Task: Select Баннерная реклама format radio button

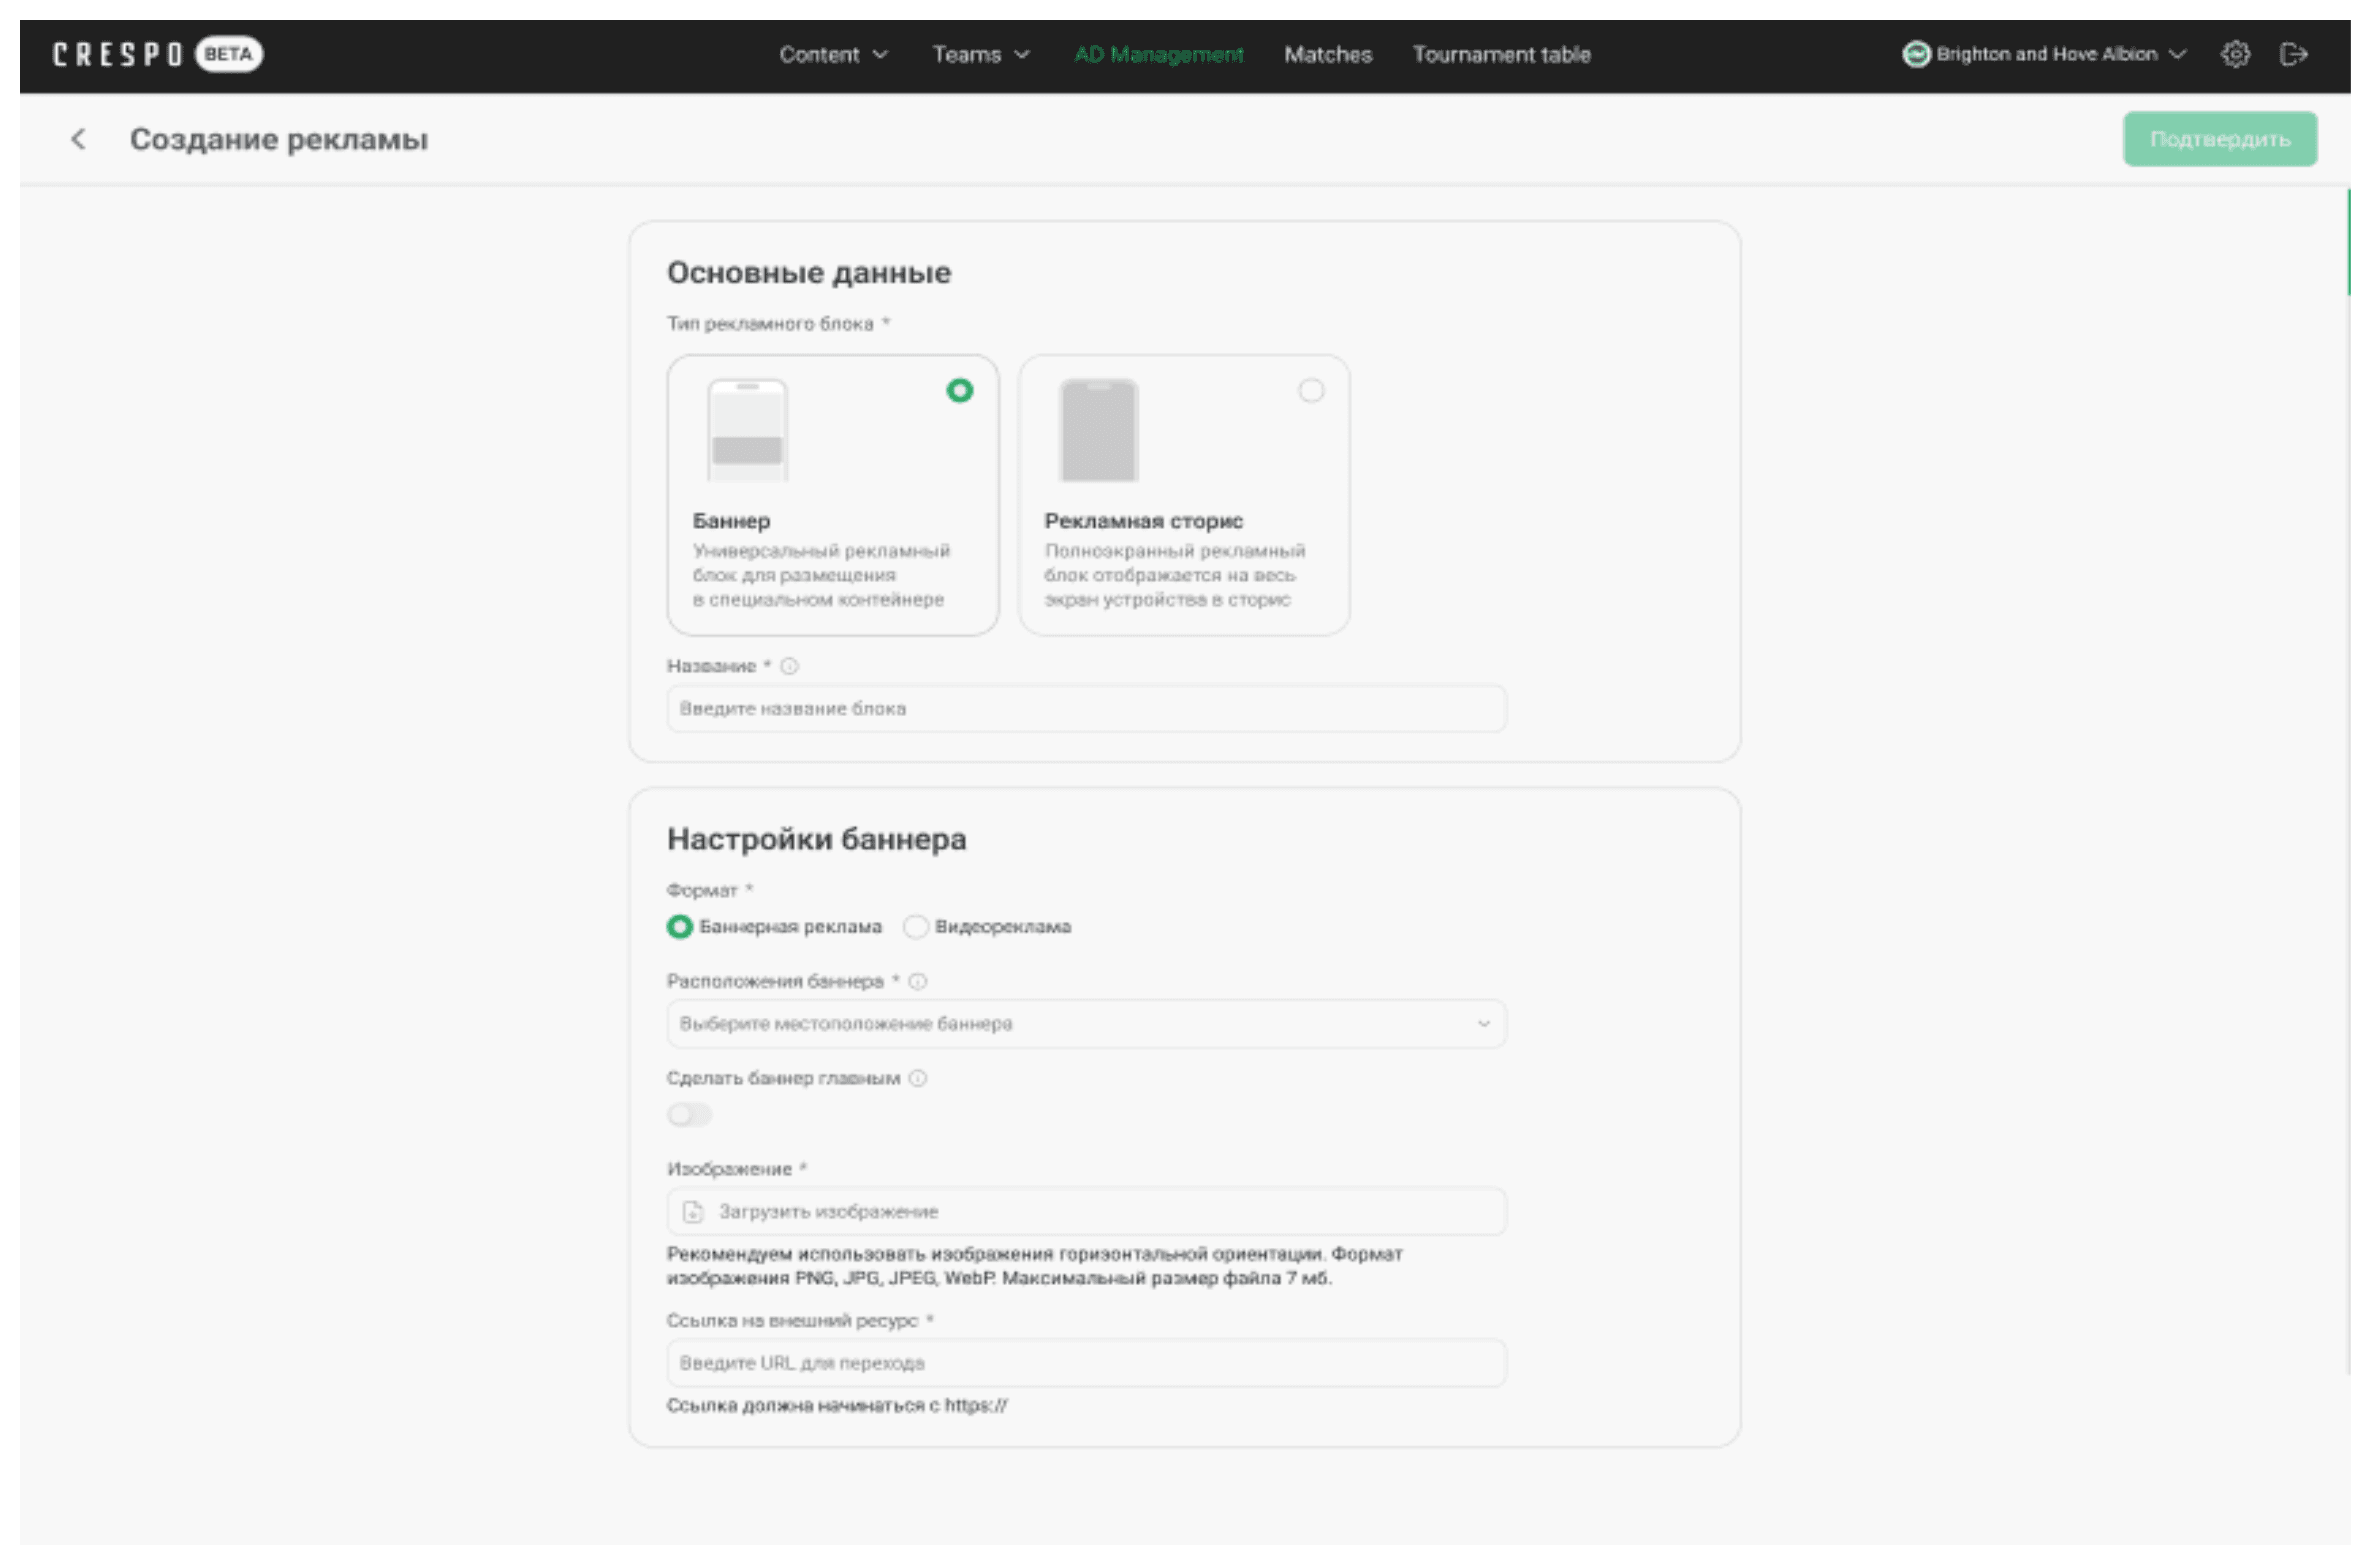Action: [x=680, y=927]
